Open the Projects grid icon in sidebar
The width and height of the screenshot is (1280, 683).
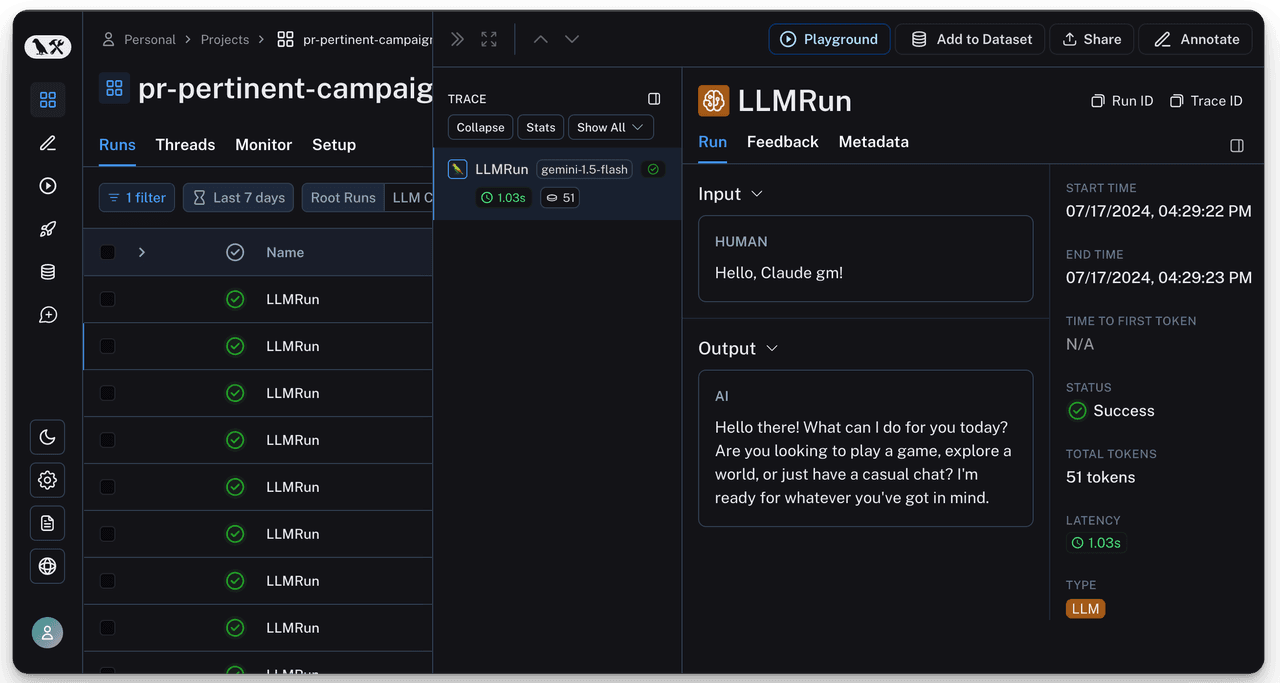(x=47, y=100)
